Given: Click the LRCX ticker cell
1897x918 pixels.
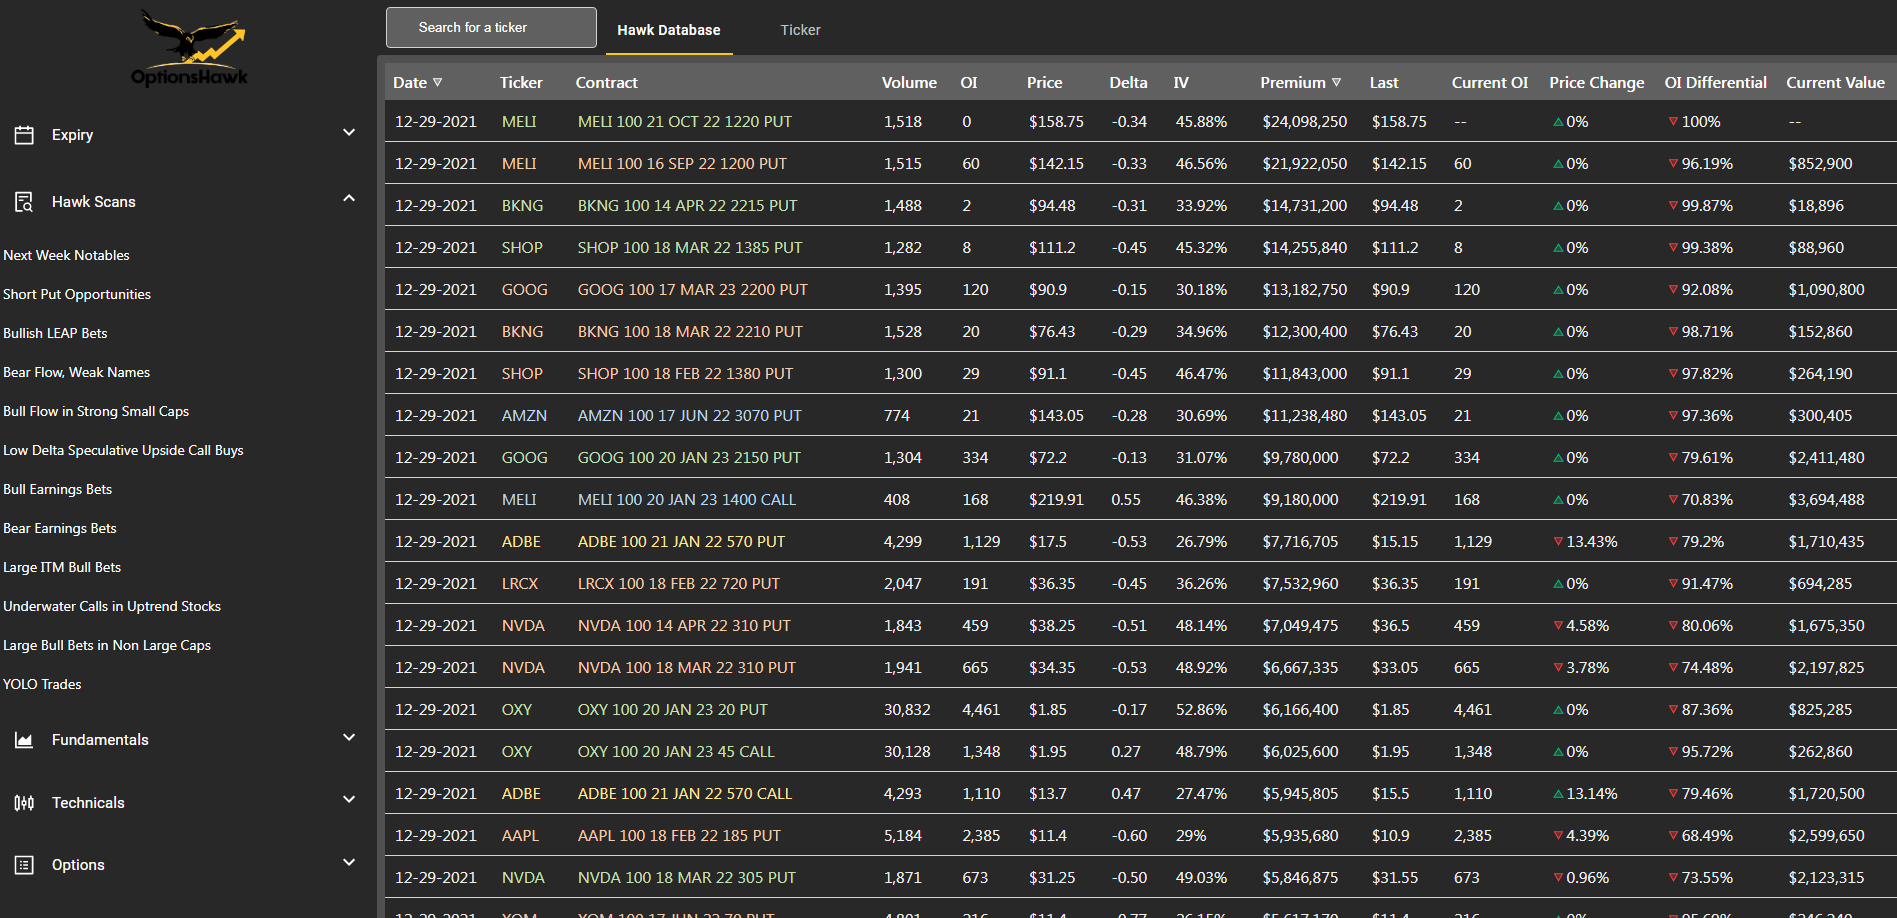Looking at the screenshot, I should coord(520,584).
